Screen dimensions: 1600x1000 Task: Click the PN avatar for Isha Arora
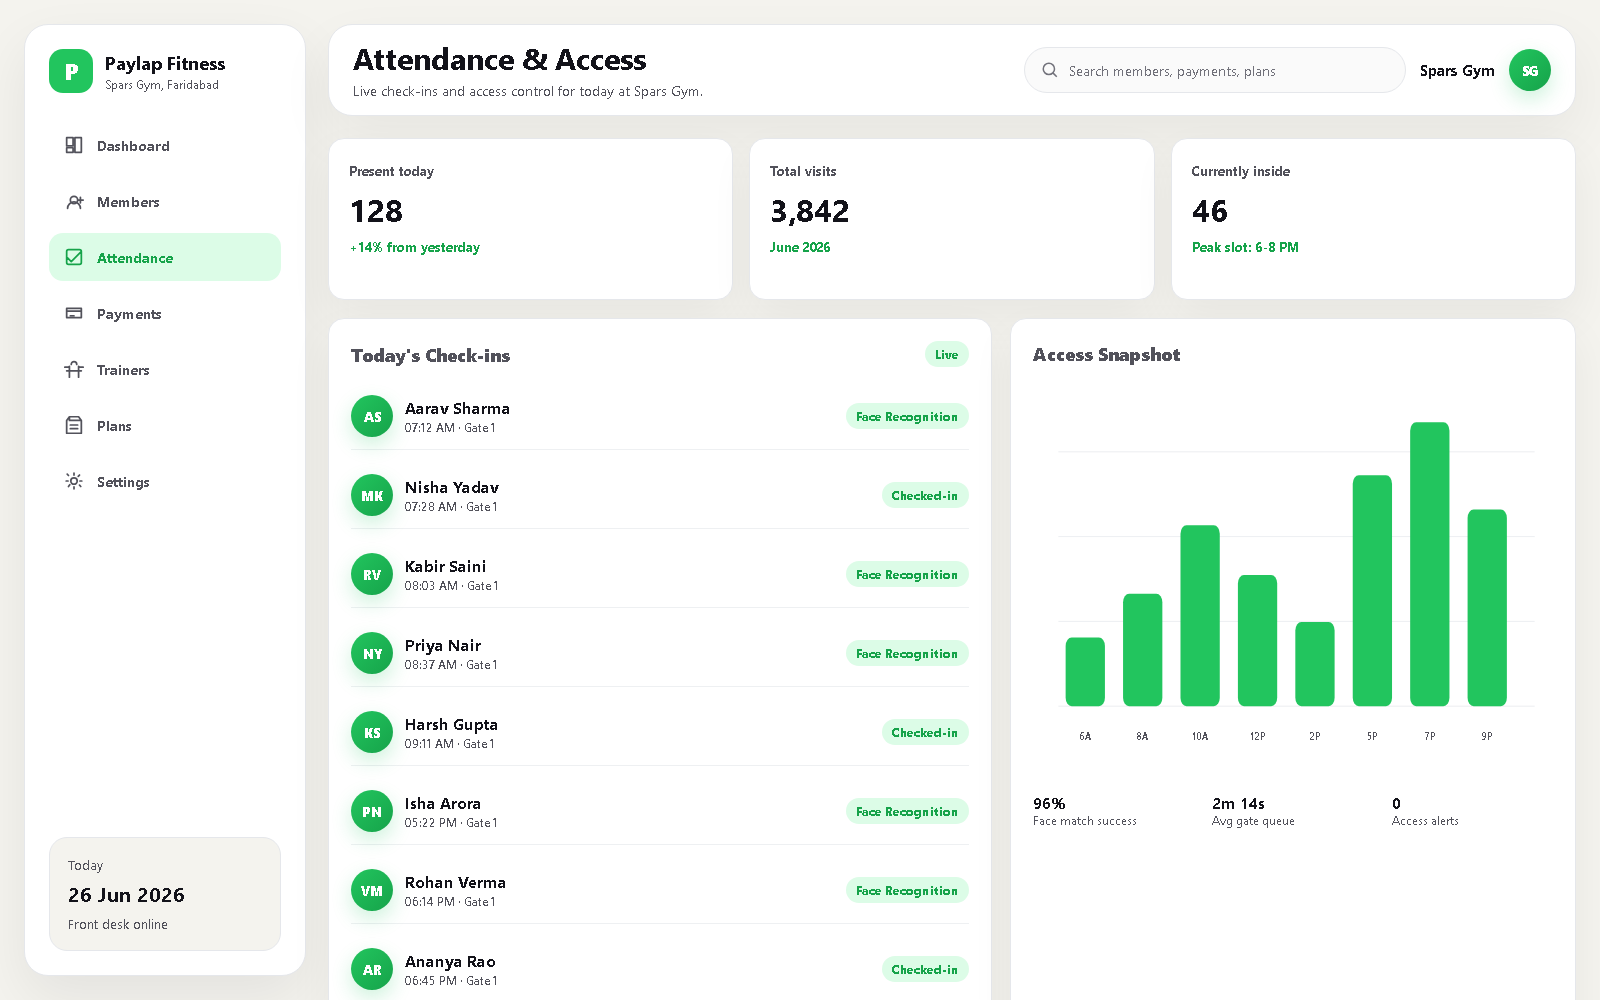372,811
